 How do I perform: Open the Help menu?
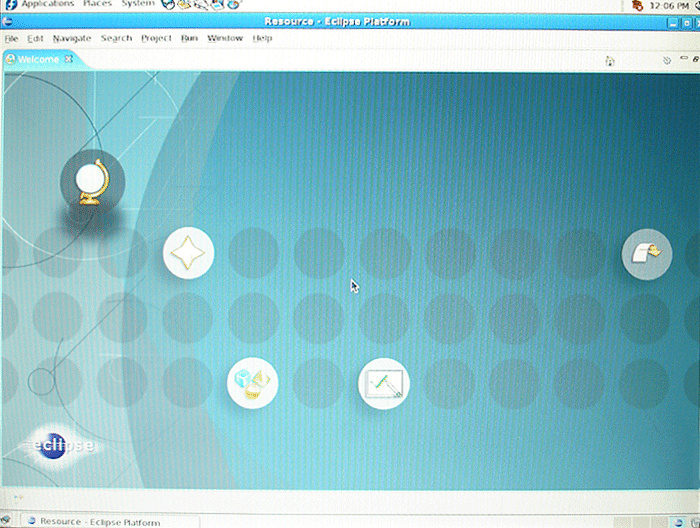(262, 38)
